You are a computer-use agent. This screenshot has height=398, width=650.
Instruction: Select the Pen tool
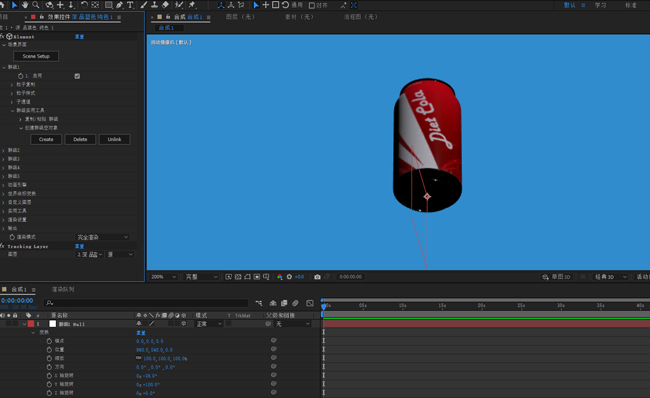[119, 5]
